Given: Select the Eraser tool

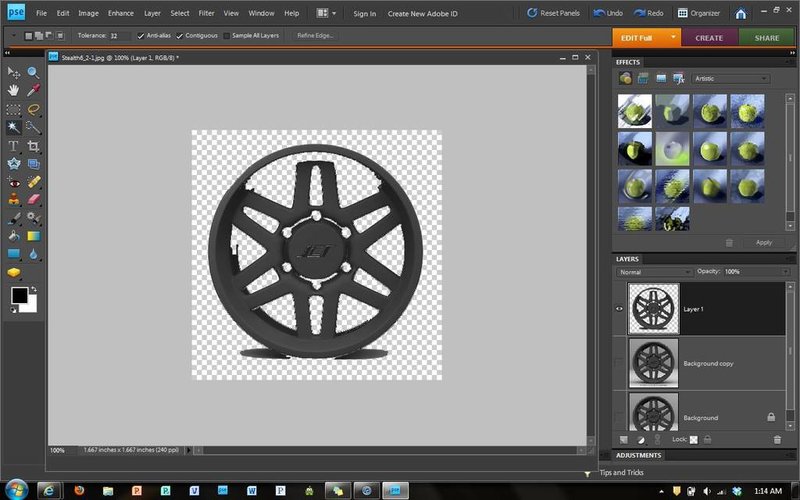Looking at the screenshot, I should pyautogui.click(x=33, y=199).
